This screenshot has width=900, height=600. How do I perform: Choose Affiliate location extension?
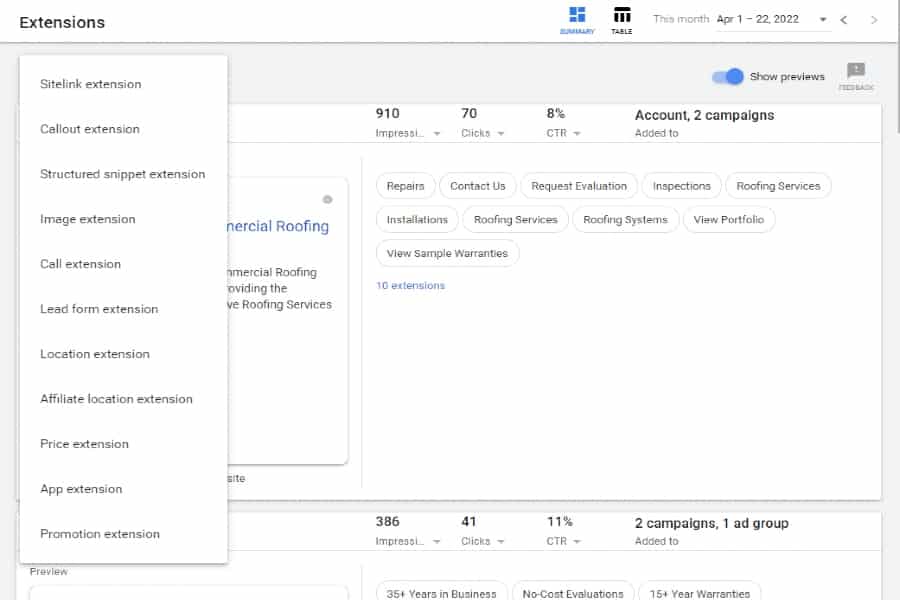pos(123,399)
